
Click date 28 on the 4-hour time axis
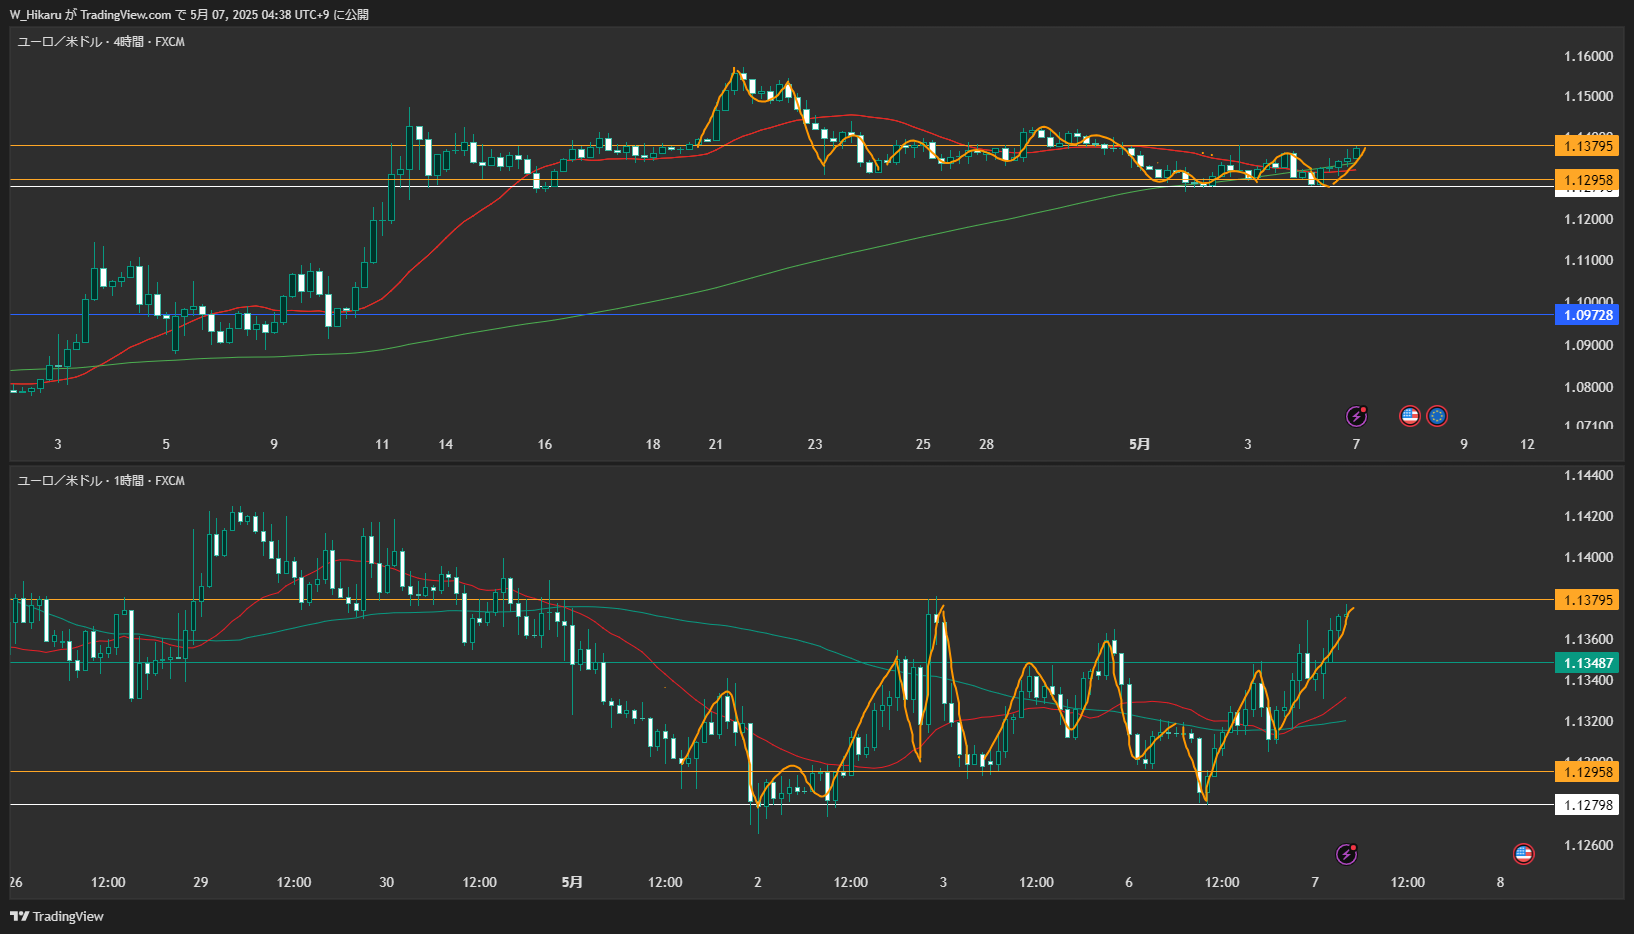point(986,444)
